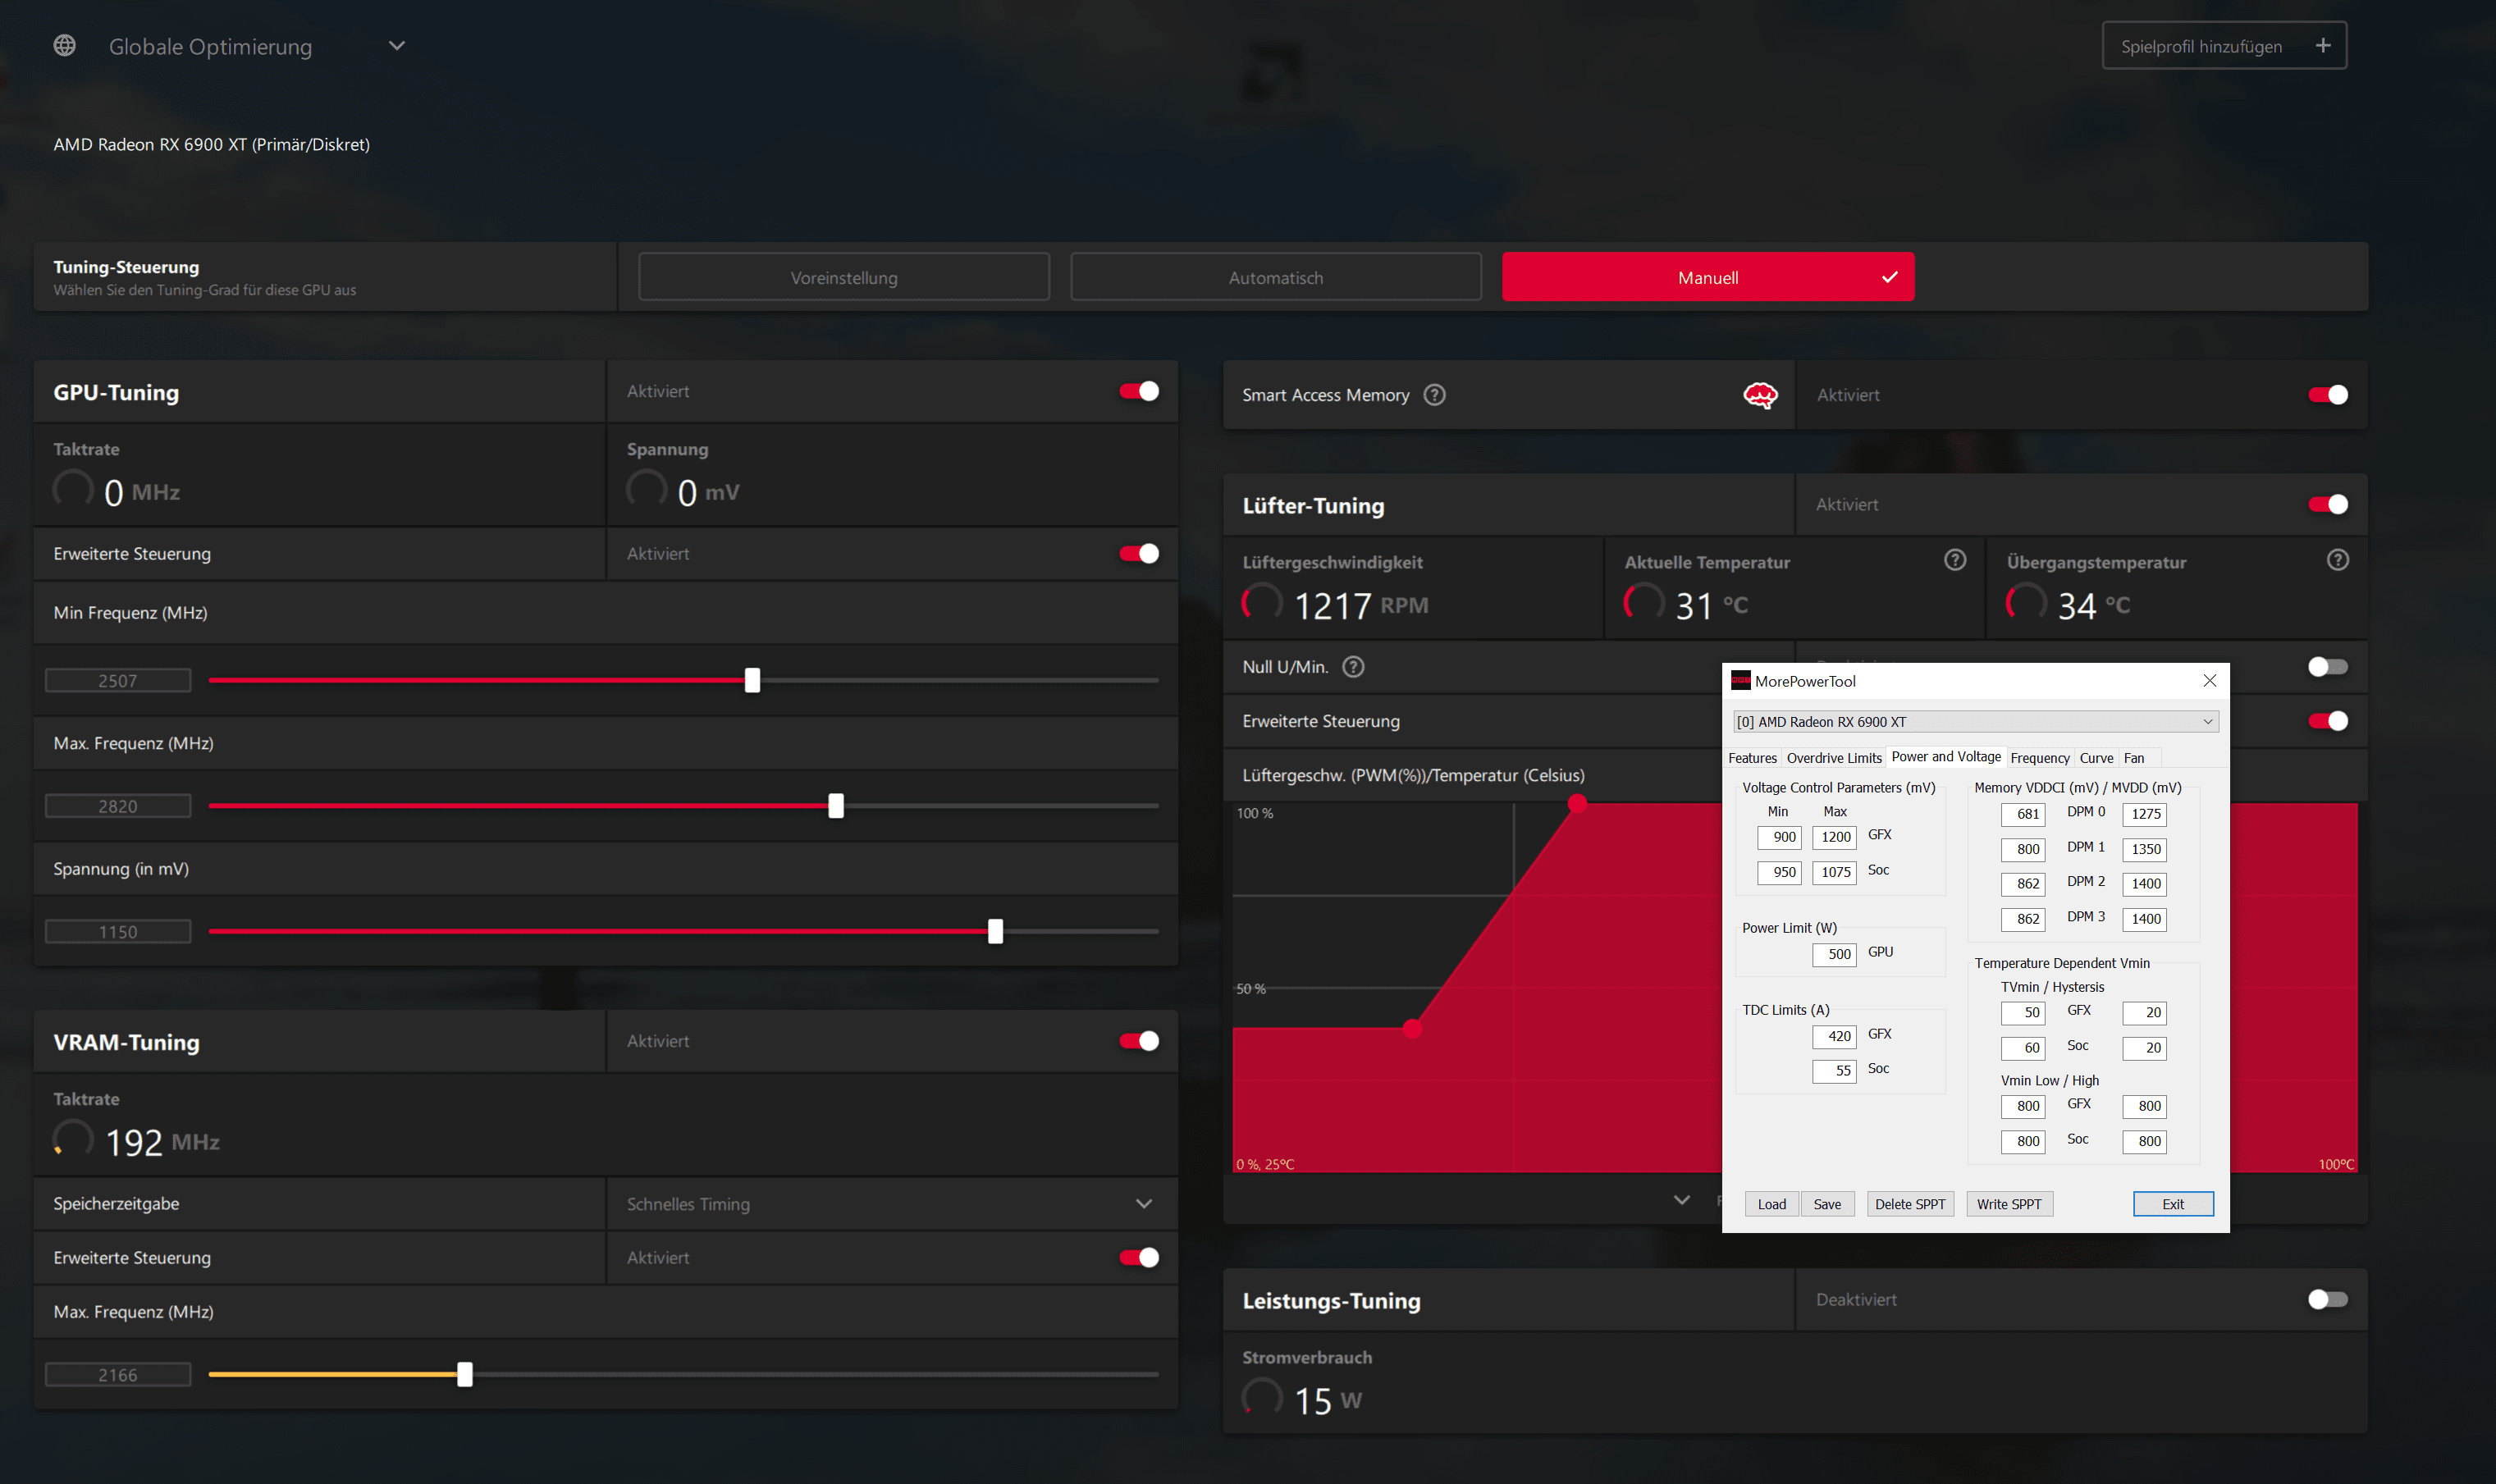Click the TDC Limits Soc field 55
The height and width of the screenshot is (1484, 2496).
point(1835,1071)
